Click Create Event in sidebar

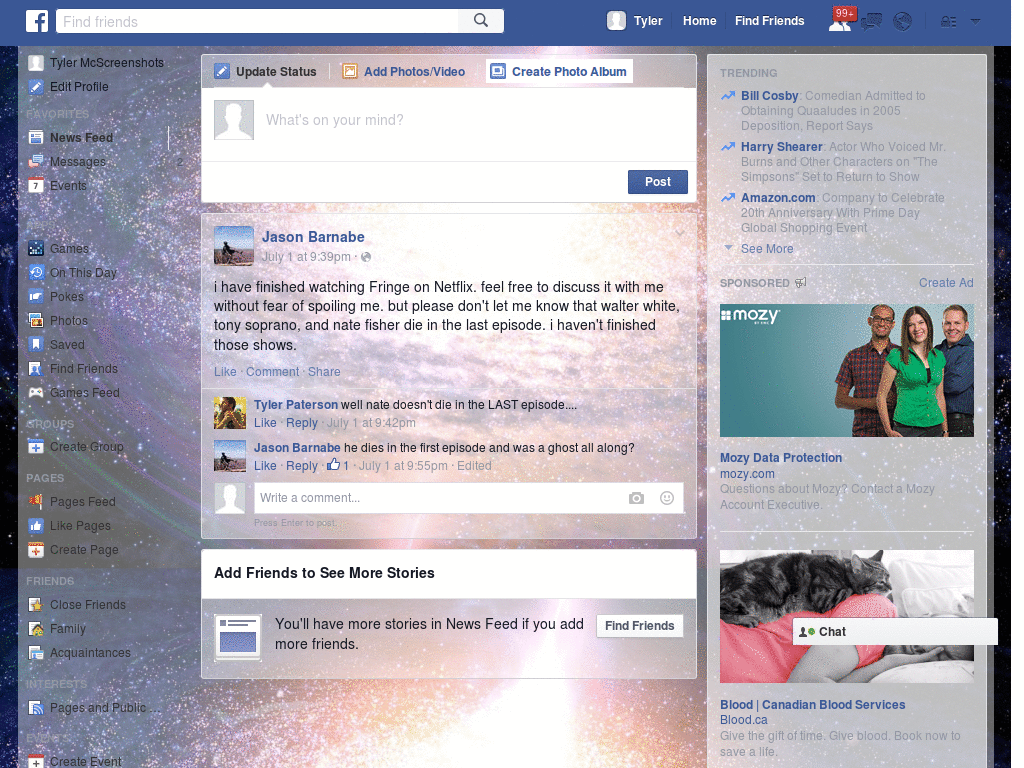coord(85,761)
